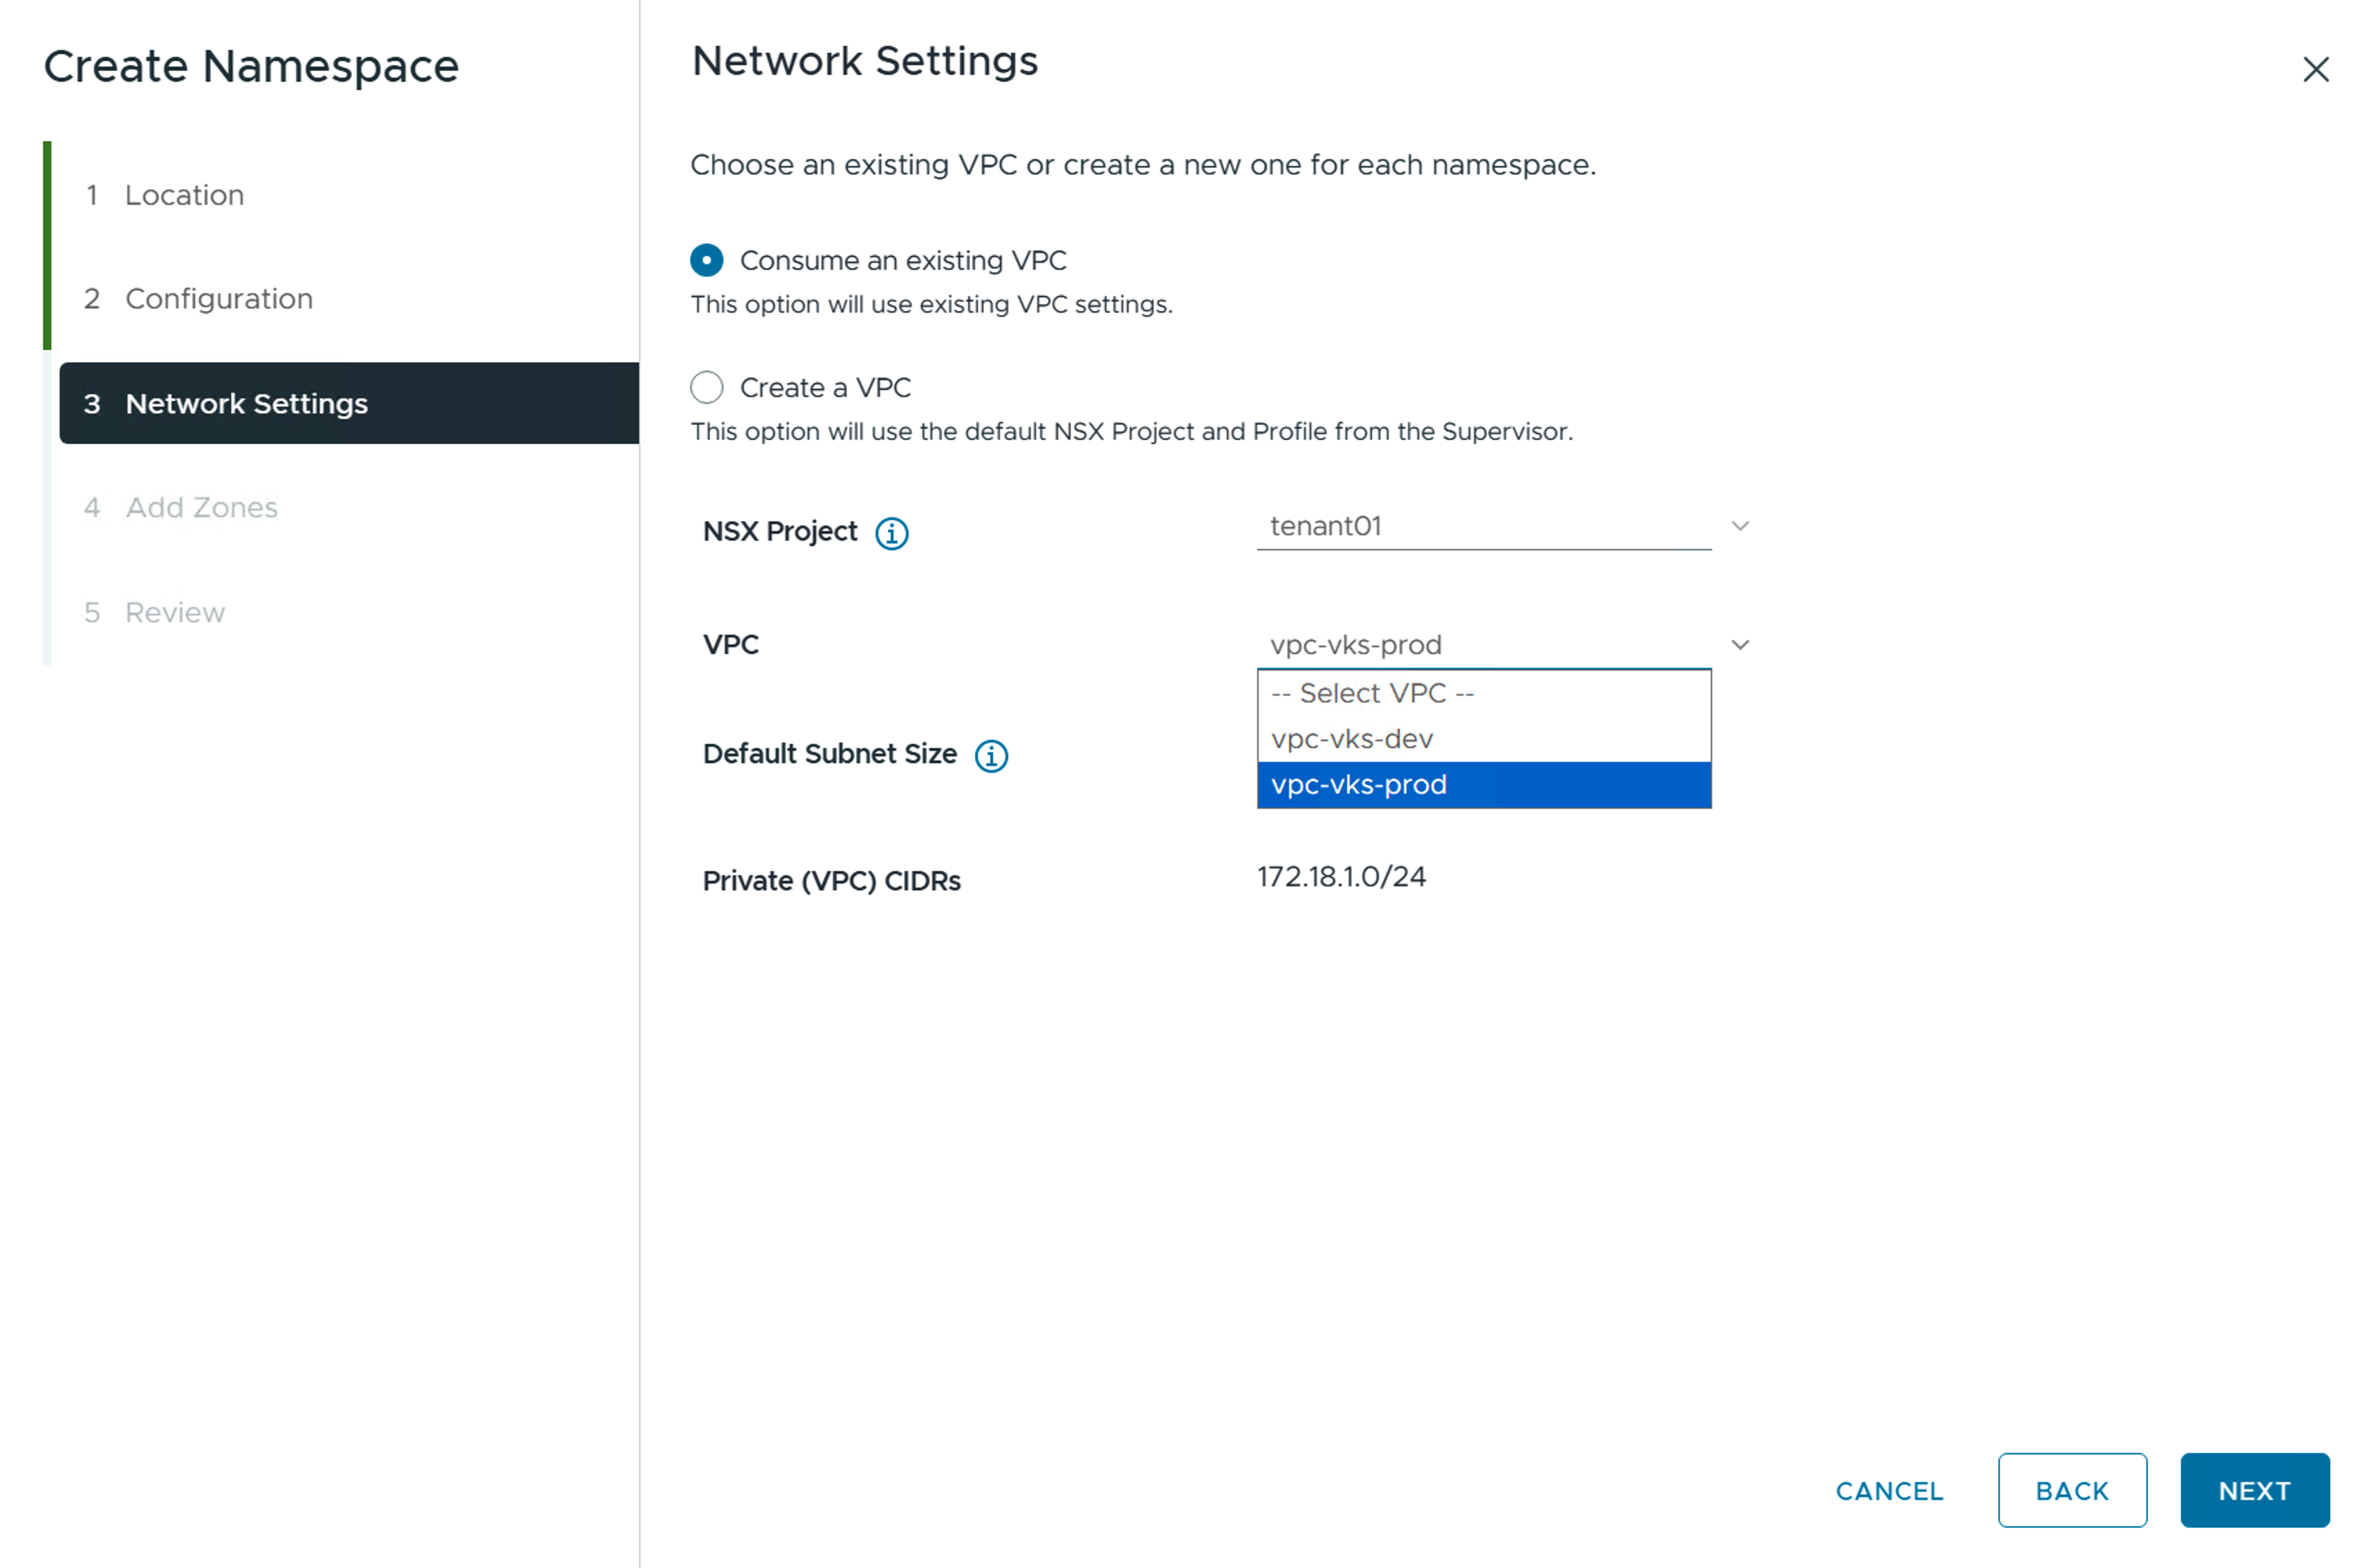Close the Create Namespace dialog
This screenshot has width=2372, height=1568.
tap(2315, 70)
